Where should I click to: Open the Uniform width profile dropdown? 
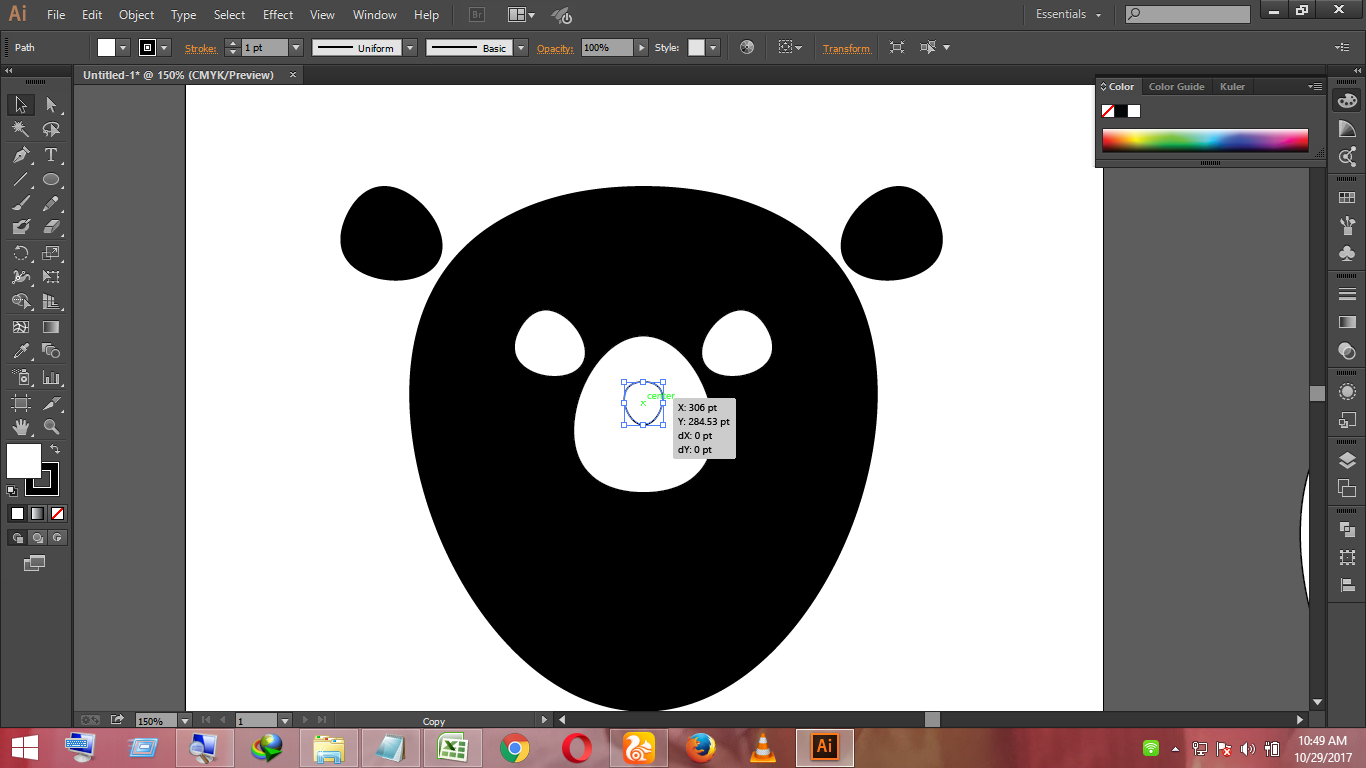pyautogui.click(x=411, y=48)
